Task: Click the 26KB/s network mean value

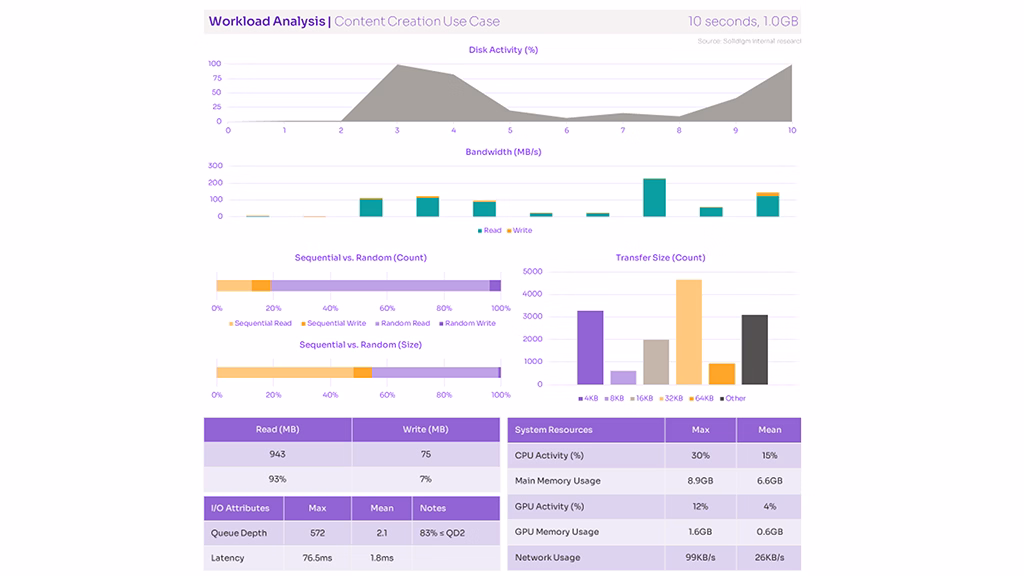Action: click(769, 558)
